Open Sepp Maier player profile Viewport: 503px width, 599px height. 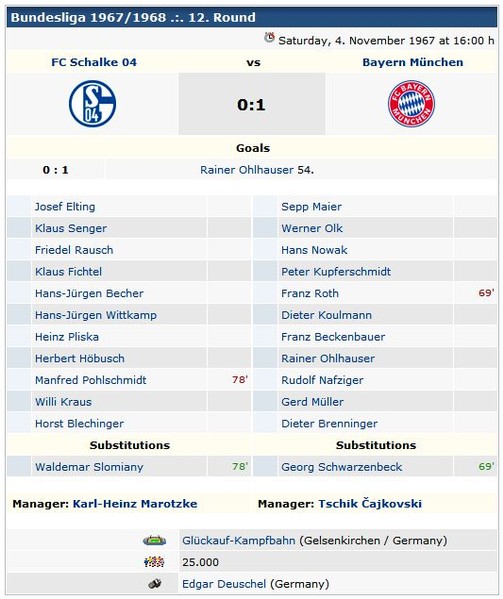click(311, 207)
